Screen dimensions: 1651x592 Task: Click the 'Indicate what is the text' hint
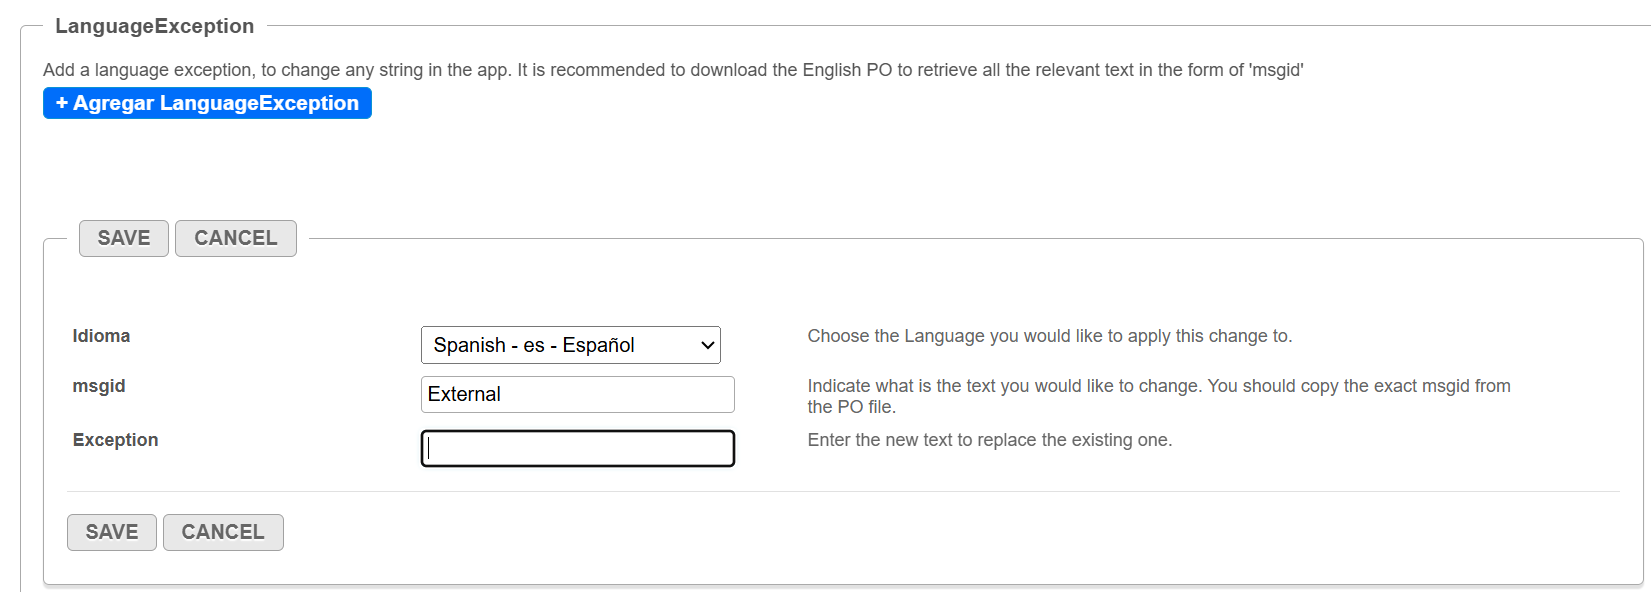[1159, 396]
